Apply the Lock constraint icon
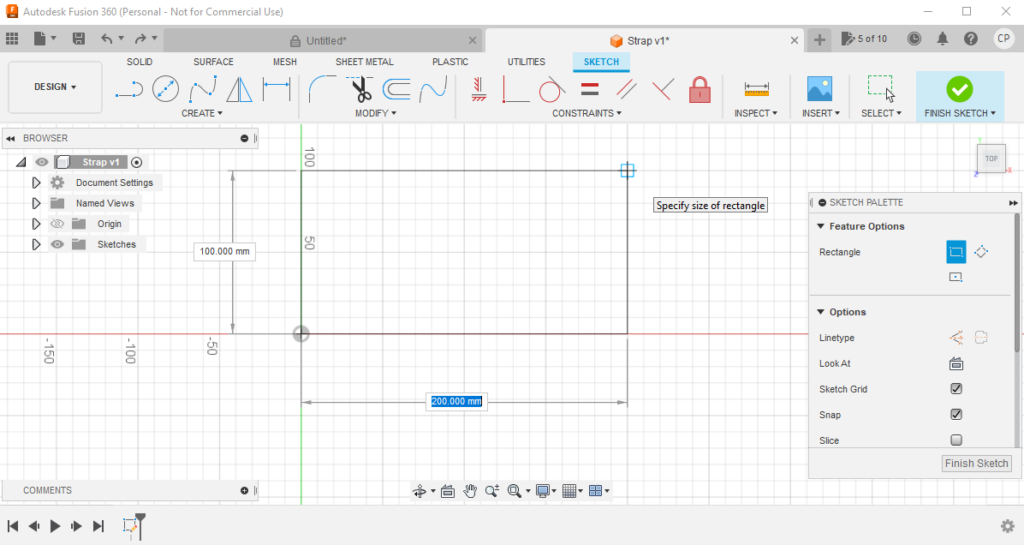The image size is (1024, 545). [x=700, y=90]
